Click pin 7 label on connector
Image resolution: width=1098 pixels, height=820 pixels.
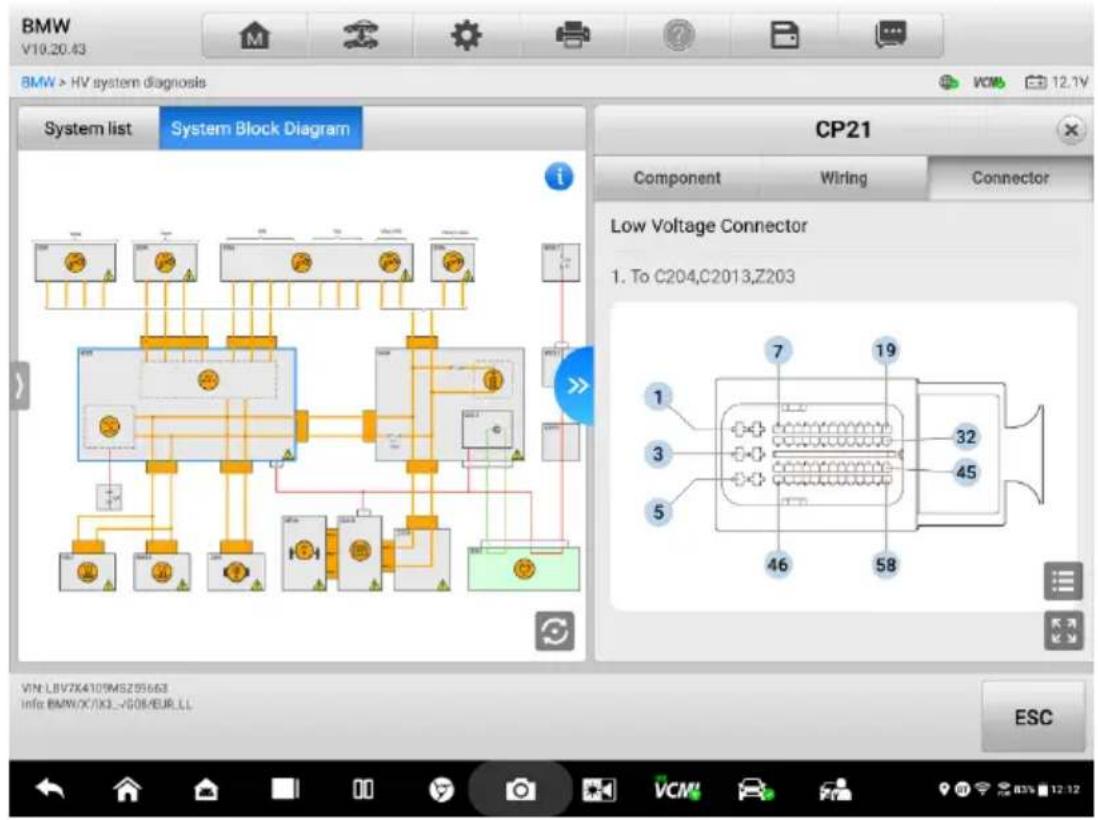pos(778,350)
